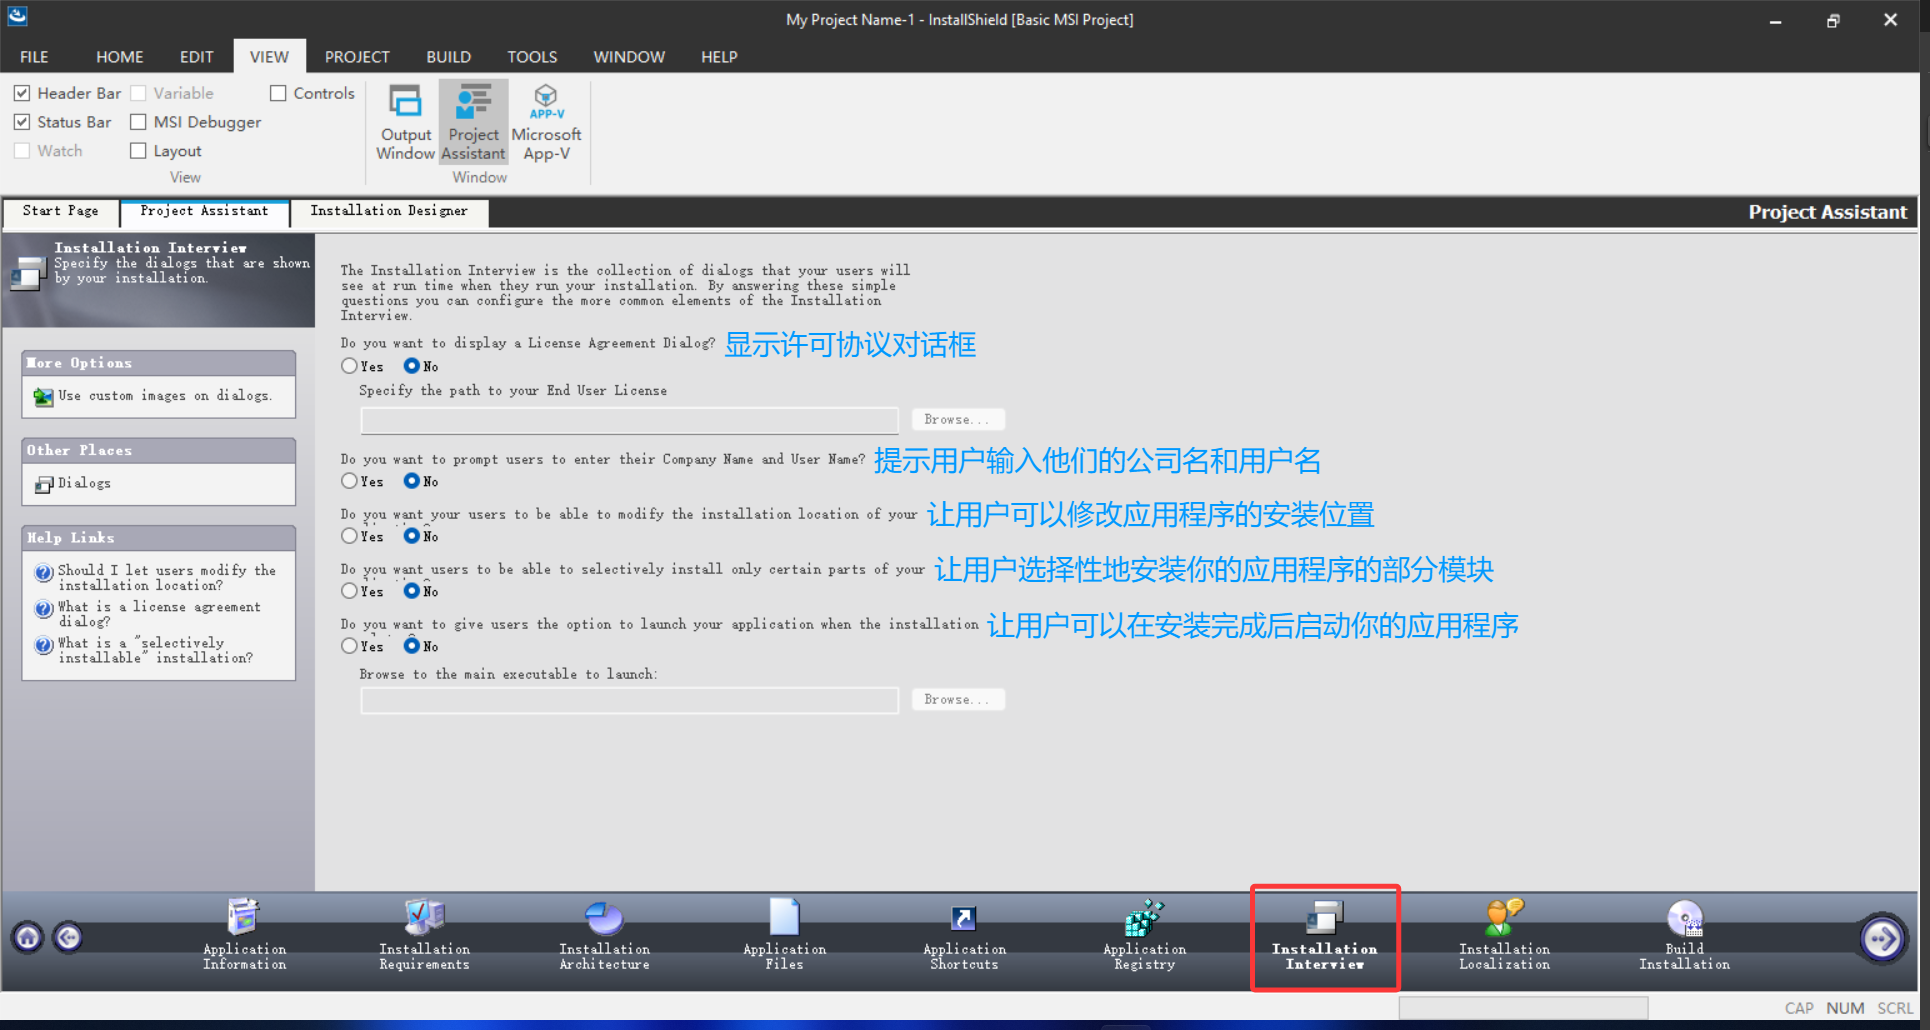Image resolution: width=1930 pixels, height=1030 pixels.
Task: Open Installation Requirements step
Action: coord(424,936)
